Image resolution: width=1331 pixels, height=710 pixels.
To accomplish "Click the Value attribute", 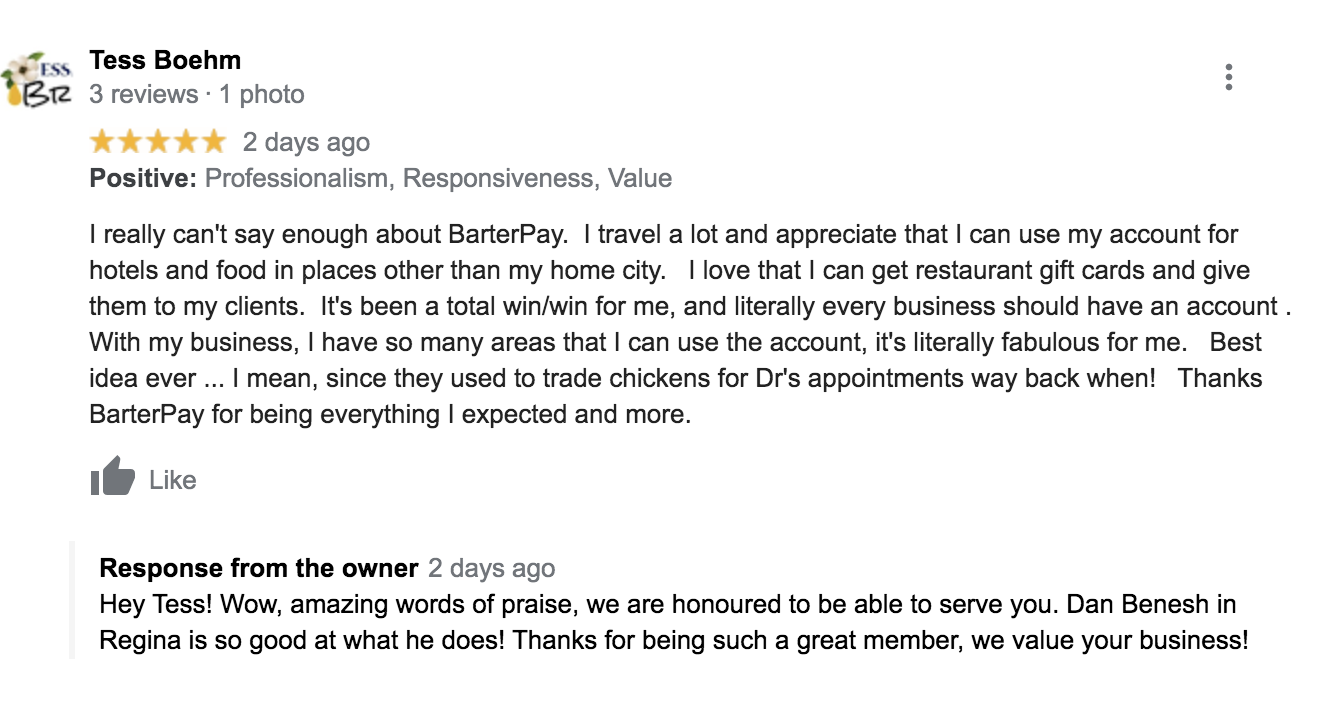I will click(640, 179).
